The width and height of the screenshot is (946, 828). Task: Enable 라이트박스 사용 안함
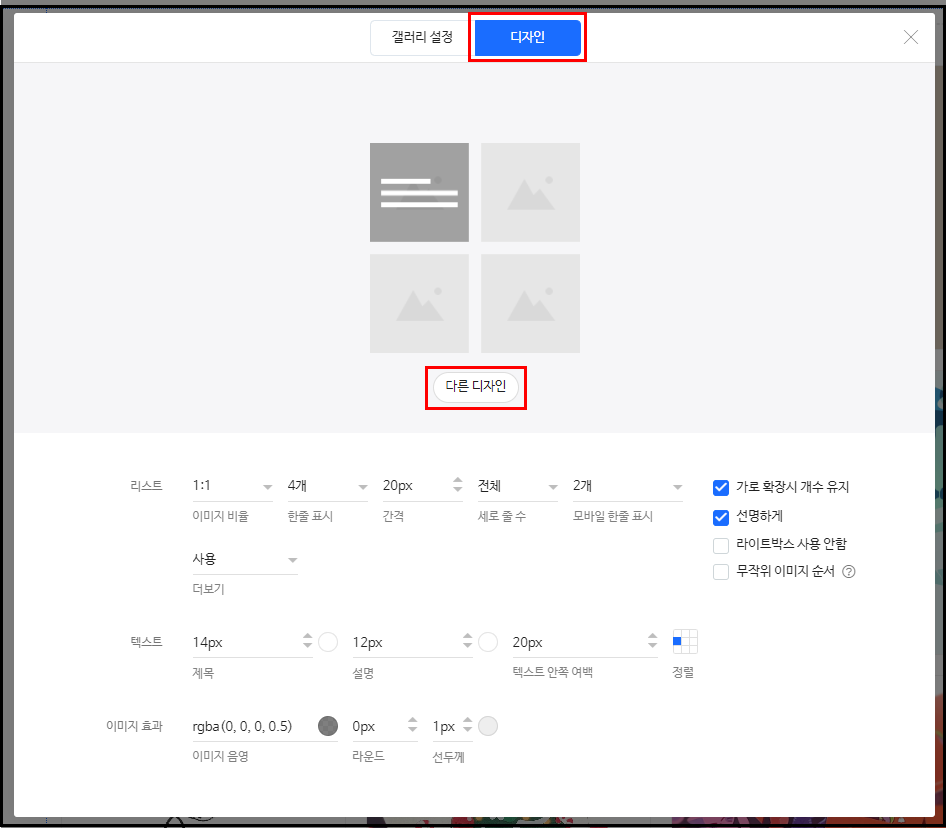point(721,545)
